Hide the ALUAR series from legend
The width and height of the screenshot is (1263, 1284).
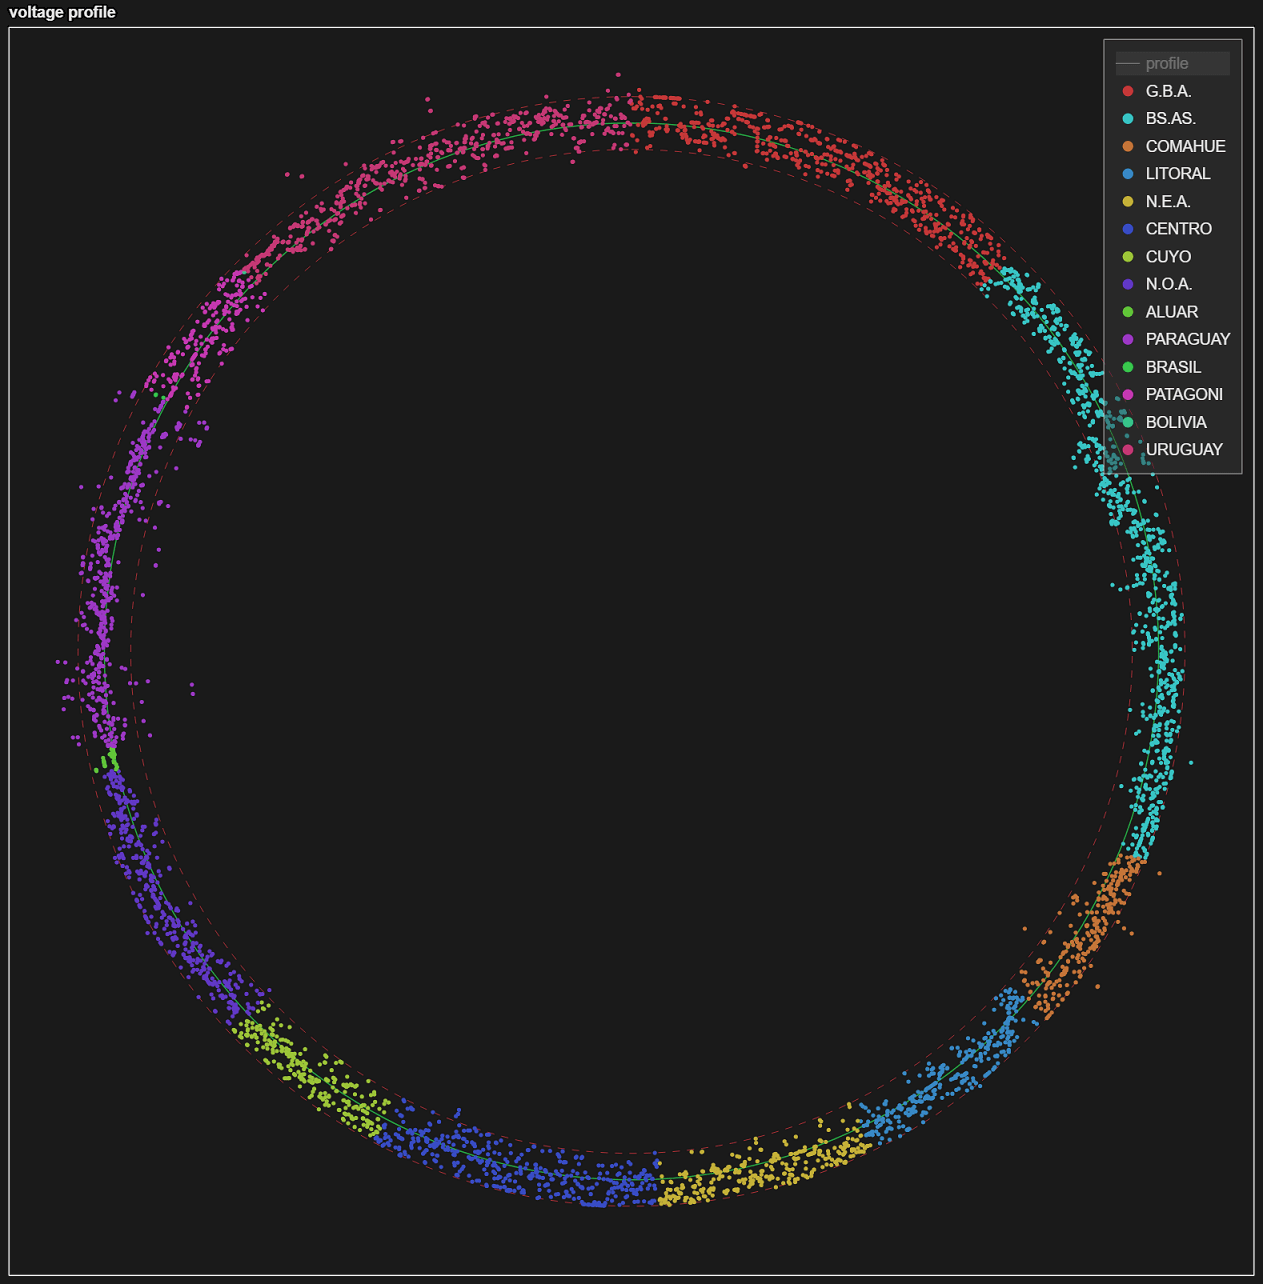point(1171,312)
